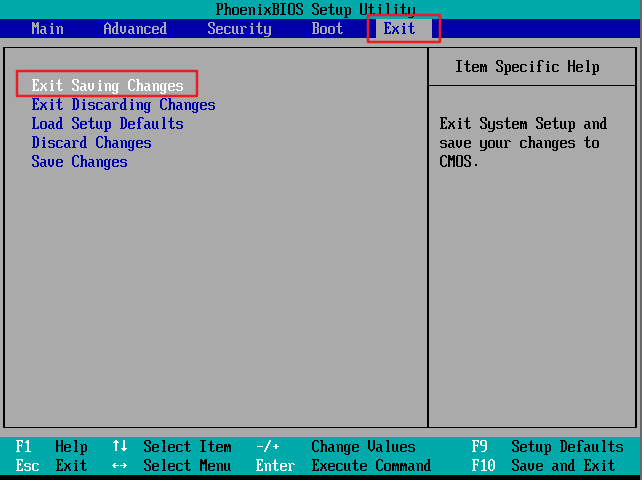This screenshot has width=642, height=480.
Task: Click the help text about saving to CMOS
Action: click(523, 143)
